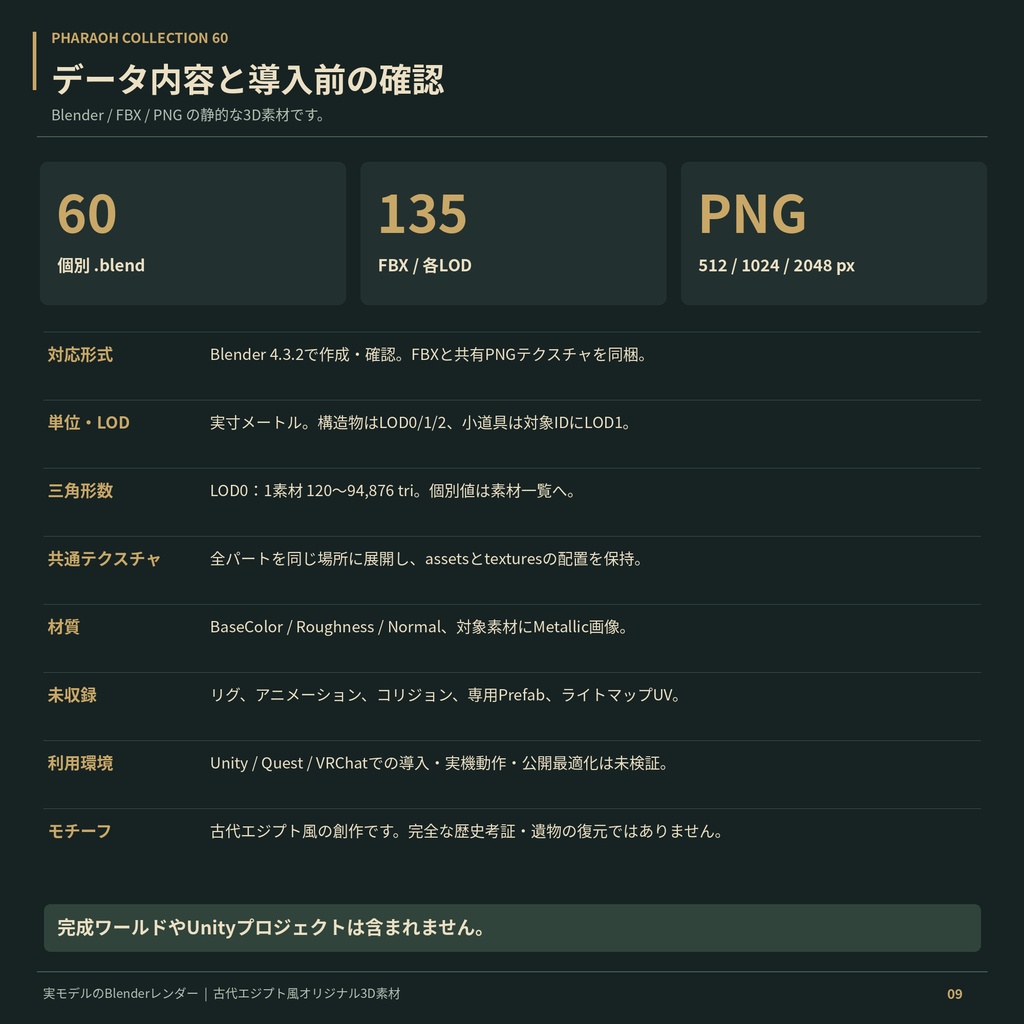Click the gold number 60
This screenshot has width=1024, height=1024.
pos(87,214)
